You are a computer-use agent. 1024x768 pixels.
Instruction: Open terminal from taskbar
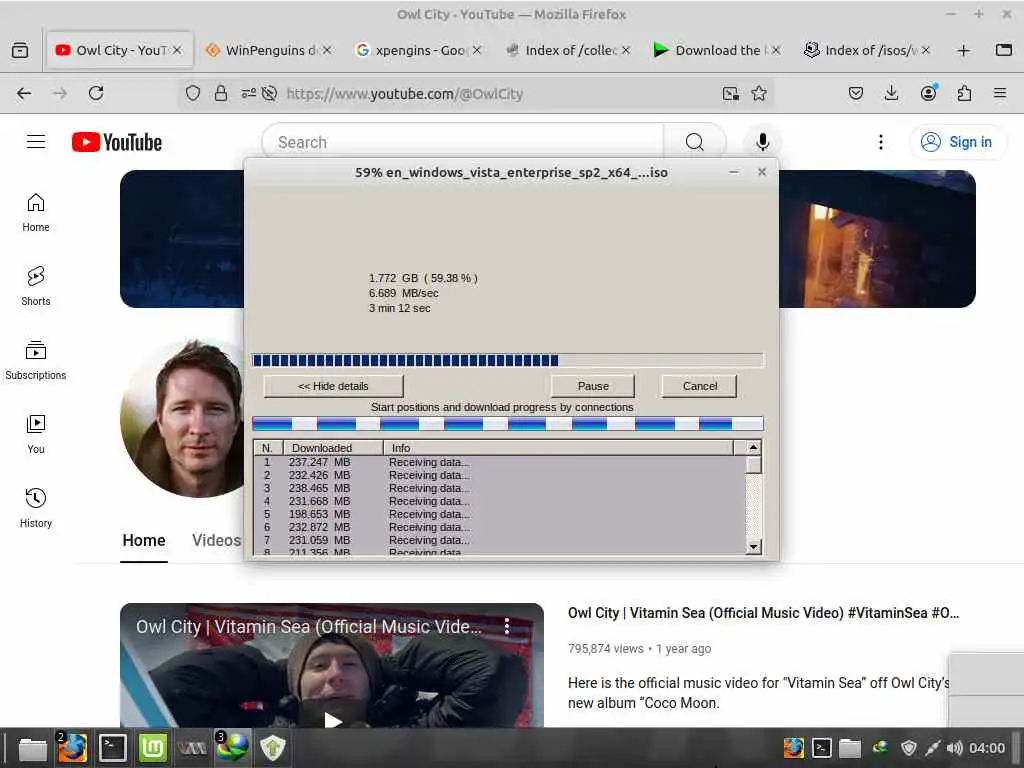pyautogui.click(x=112, y=748)
